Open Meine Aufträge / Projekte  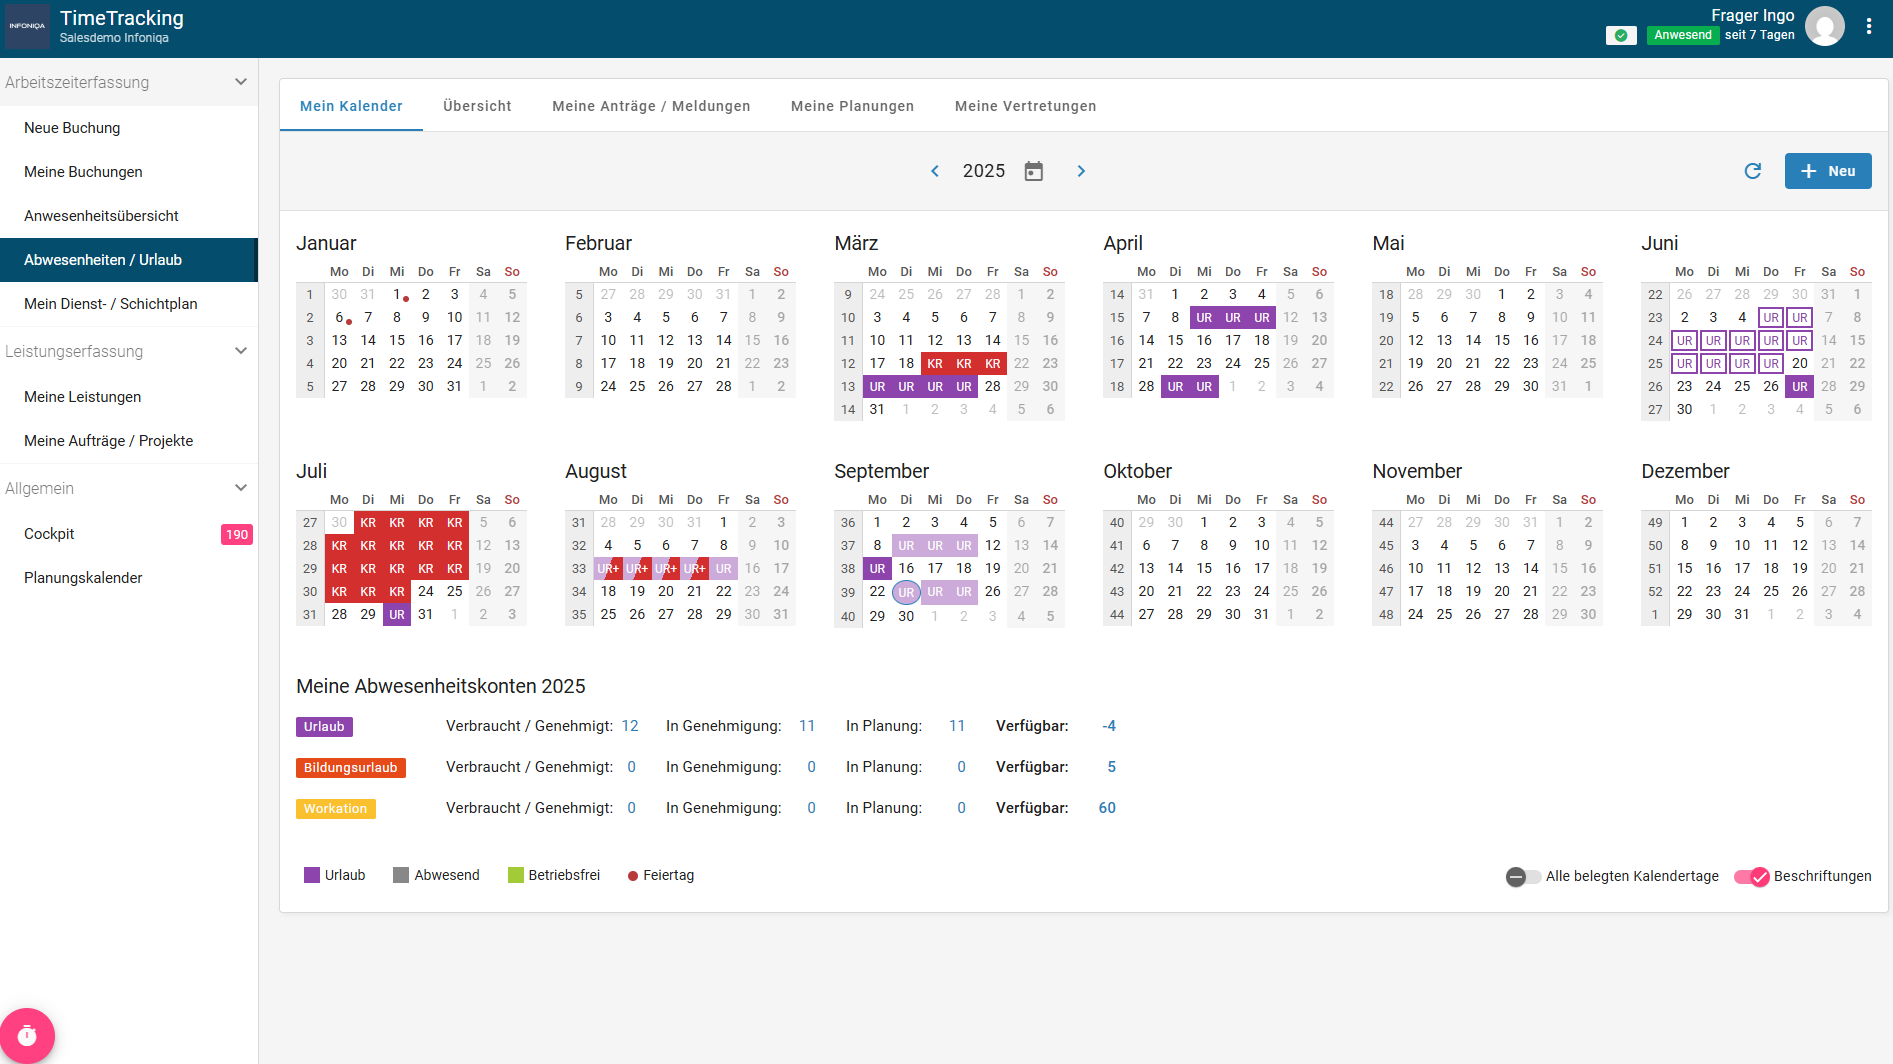pos(129,441)
